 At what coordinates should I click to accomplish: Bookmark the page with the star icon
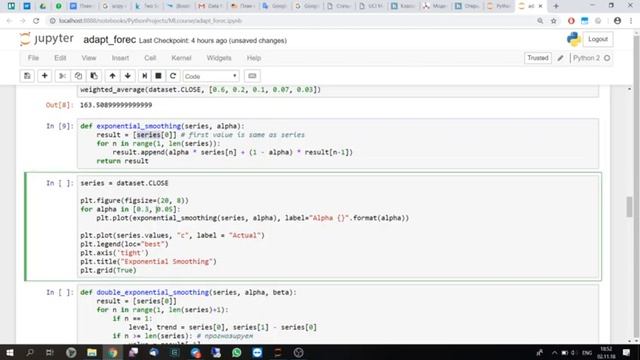pos(553,21)
